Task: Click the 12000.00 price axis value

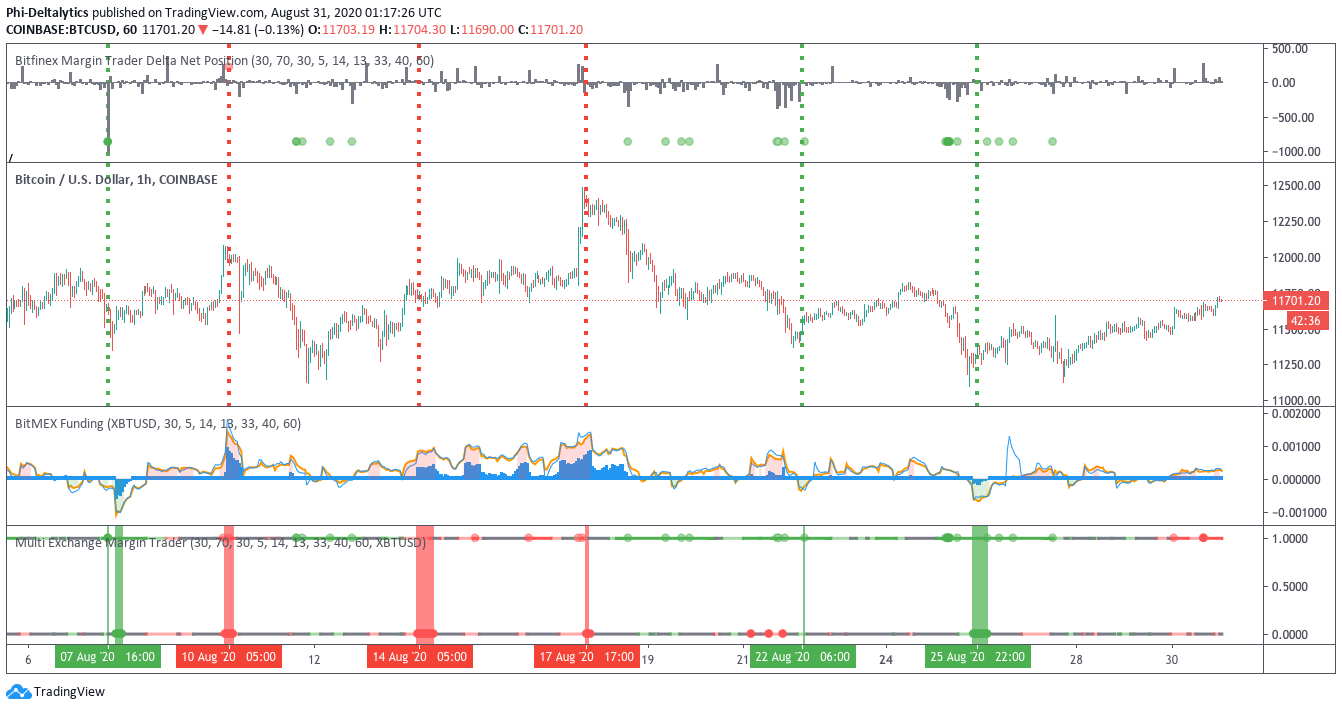Action: click(x=1298, y=257)
